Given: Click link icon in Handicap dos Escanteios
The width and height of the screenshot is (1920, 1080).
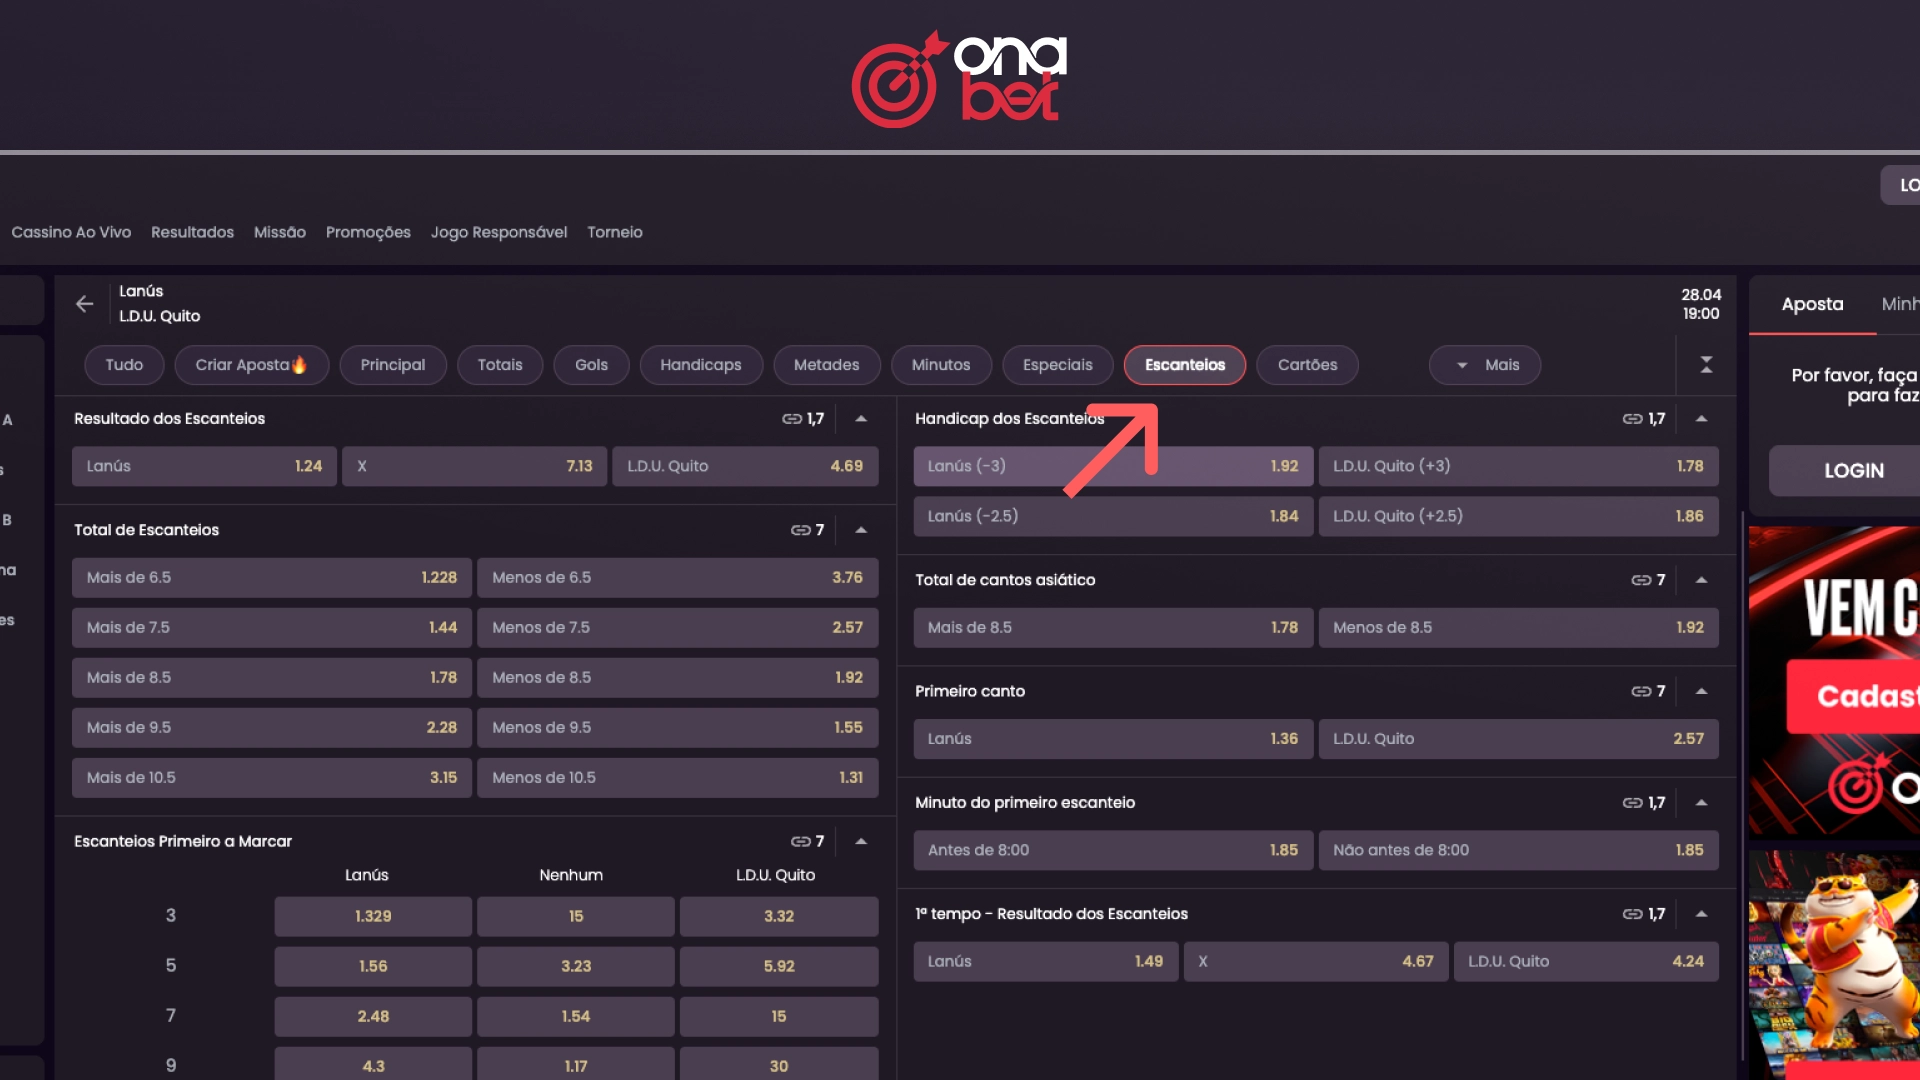Looking at the screenshot, I should [1632, 419].
